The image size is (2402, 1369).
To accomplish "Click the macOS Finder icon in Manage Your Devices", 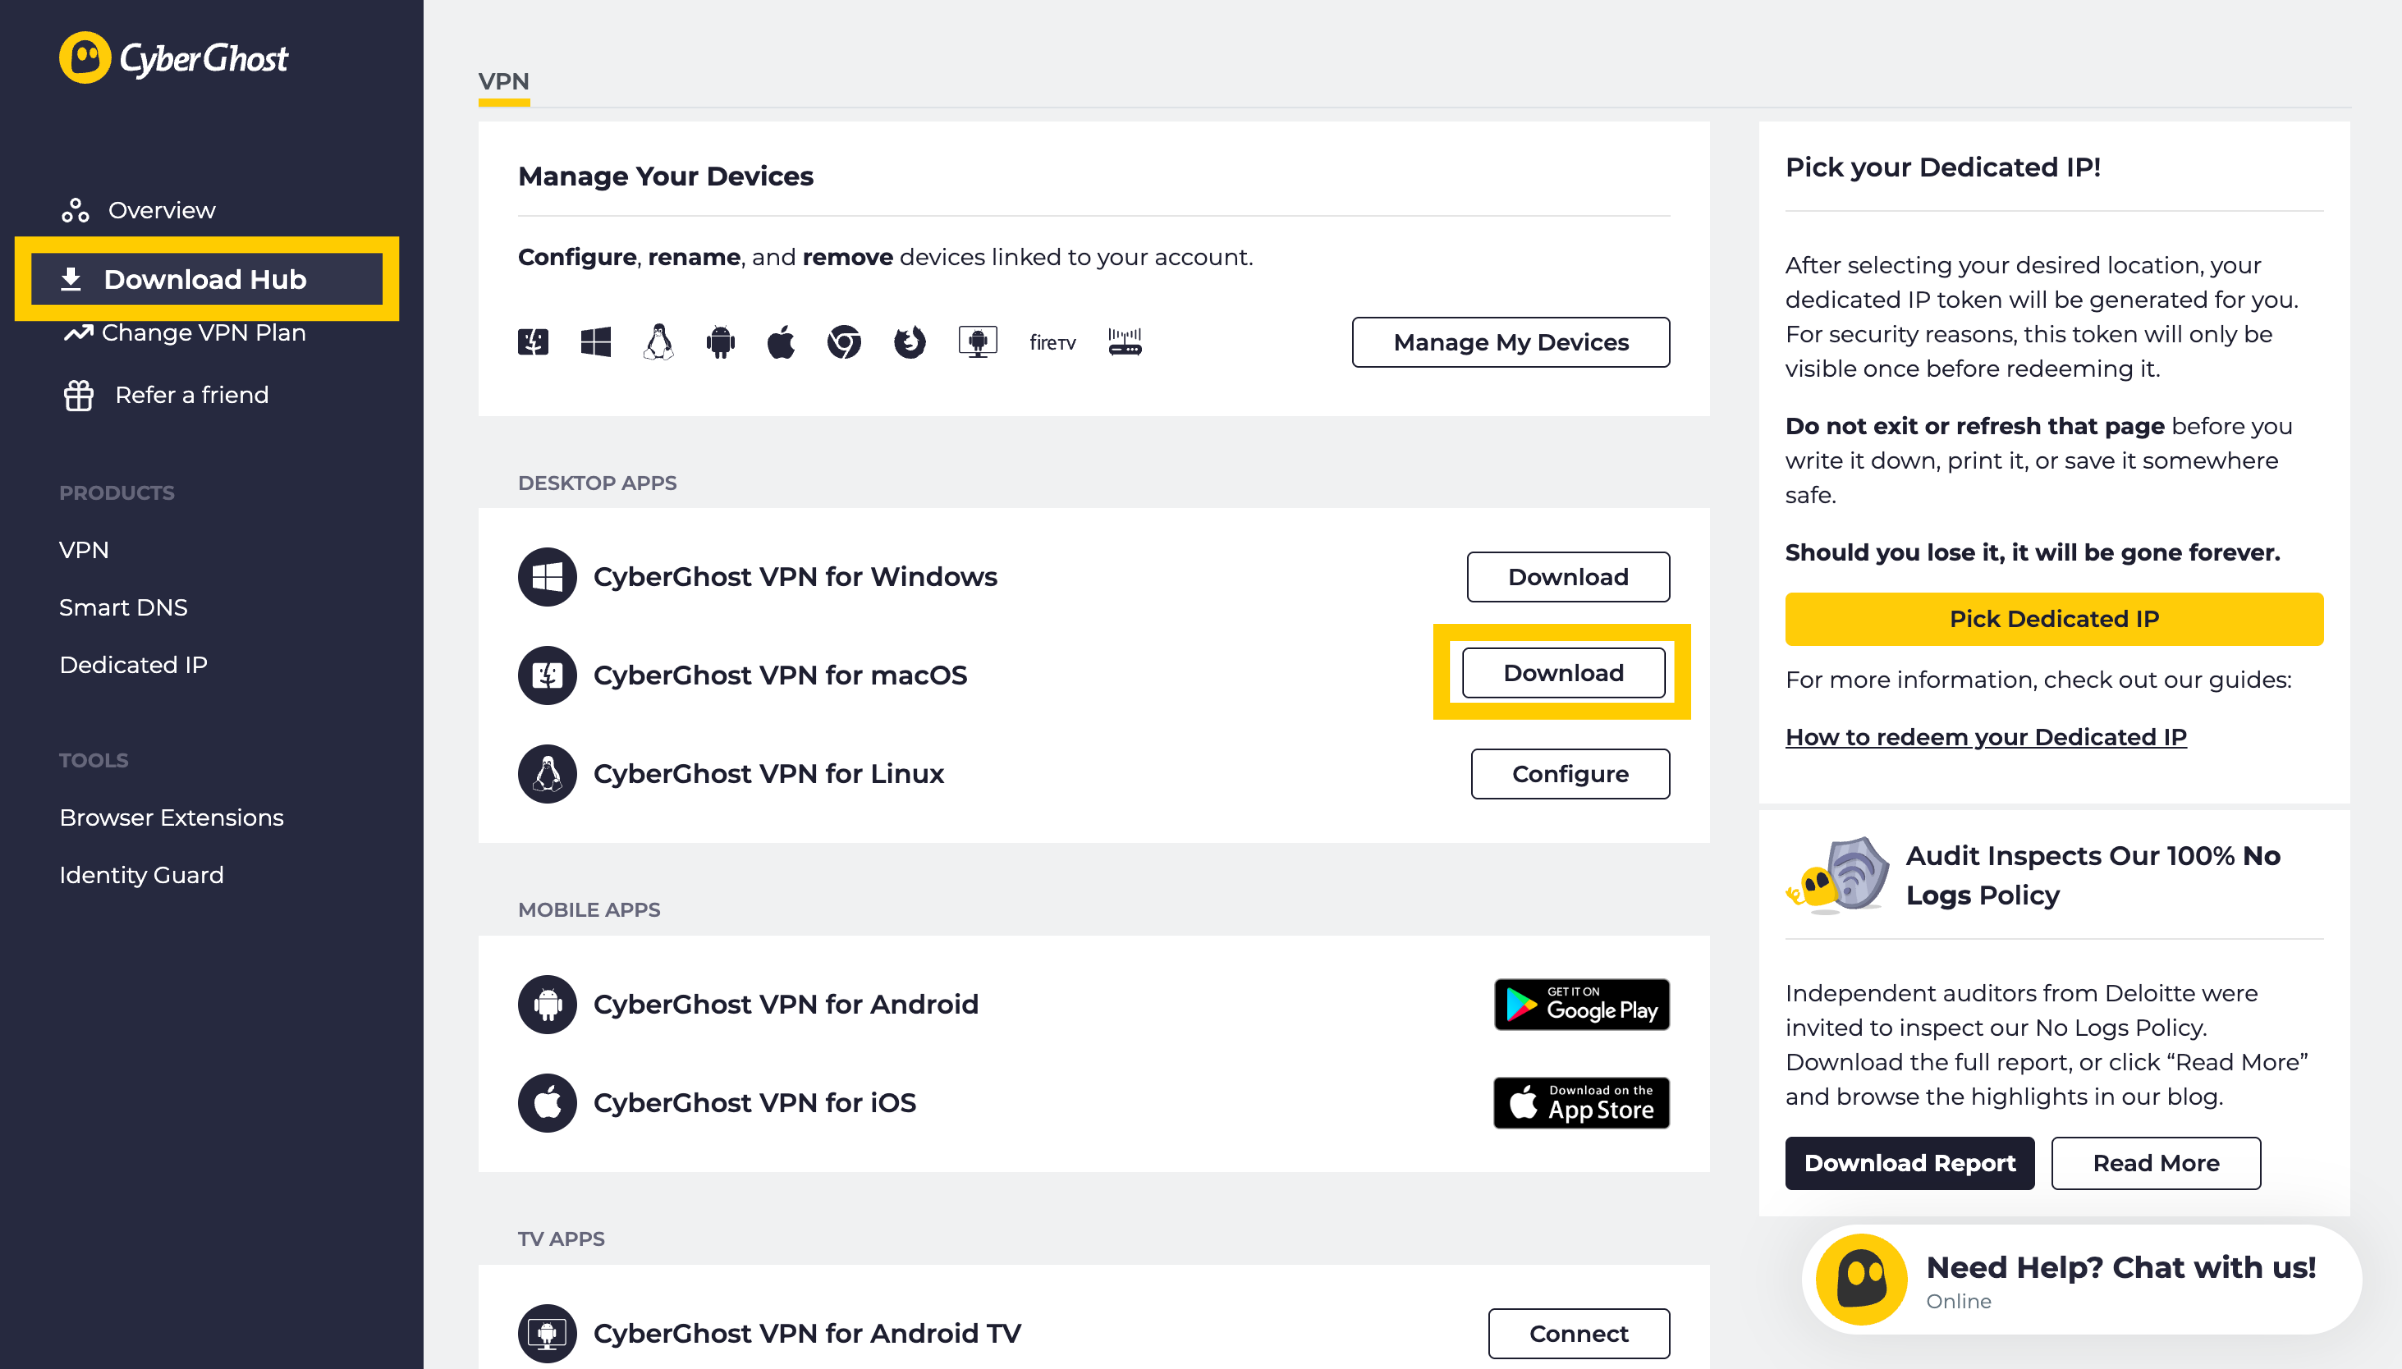I will [x=533, y=342].
